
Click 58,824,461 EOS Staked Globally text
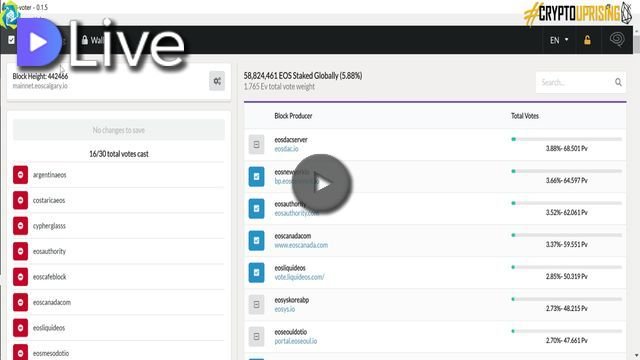coord(303,76)
